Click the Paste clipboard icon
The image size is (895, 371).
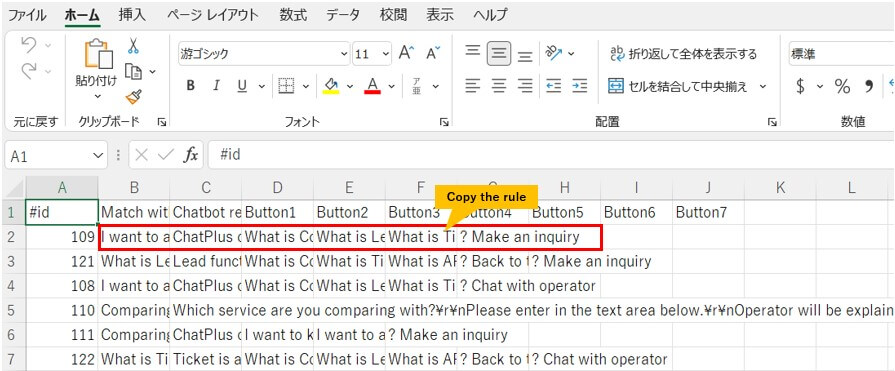[98, 54]
